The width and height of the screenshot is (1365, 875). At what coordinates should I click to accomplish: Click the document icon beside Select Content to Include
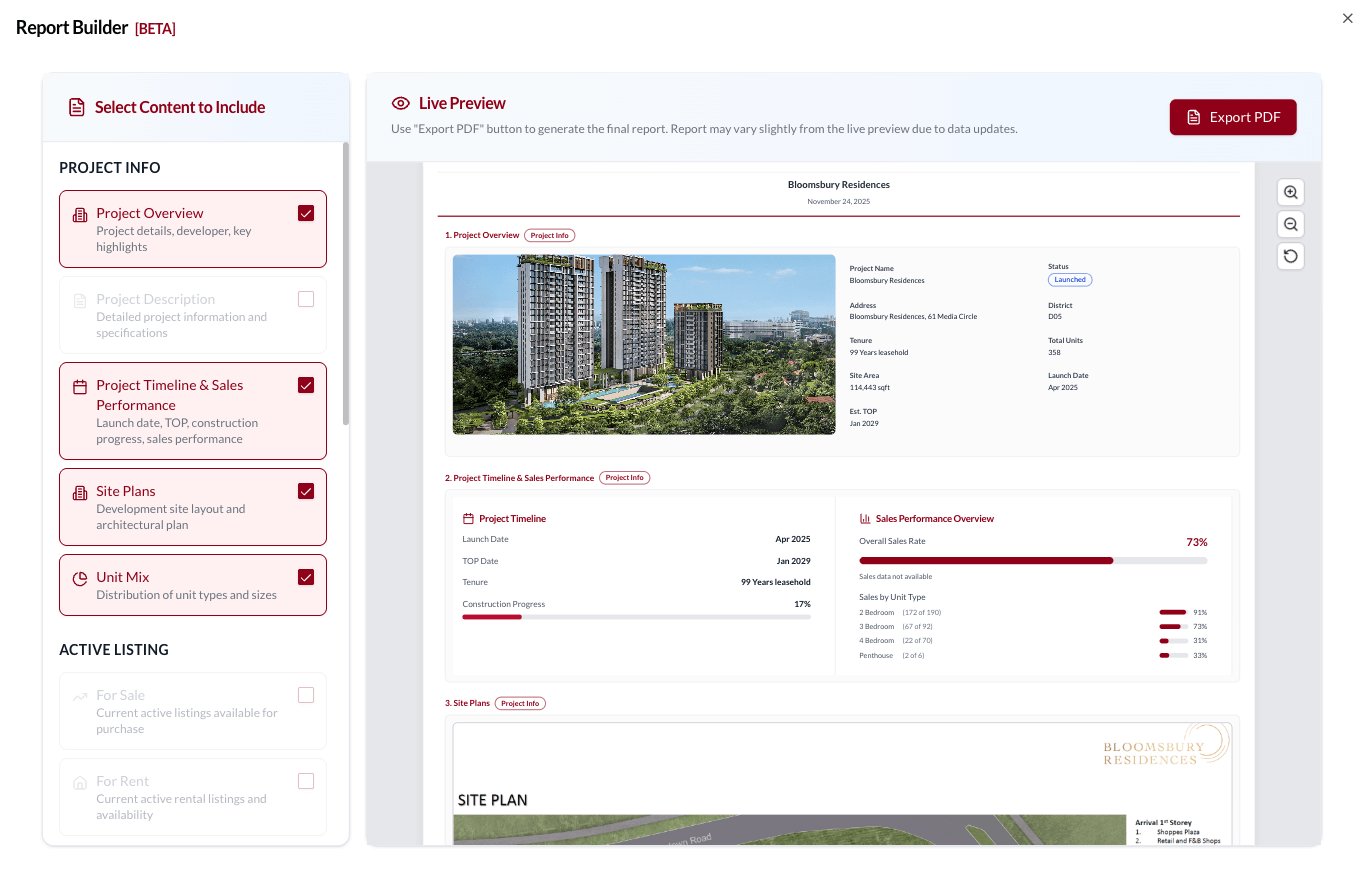click(77, 107)
